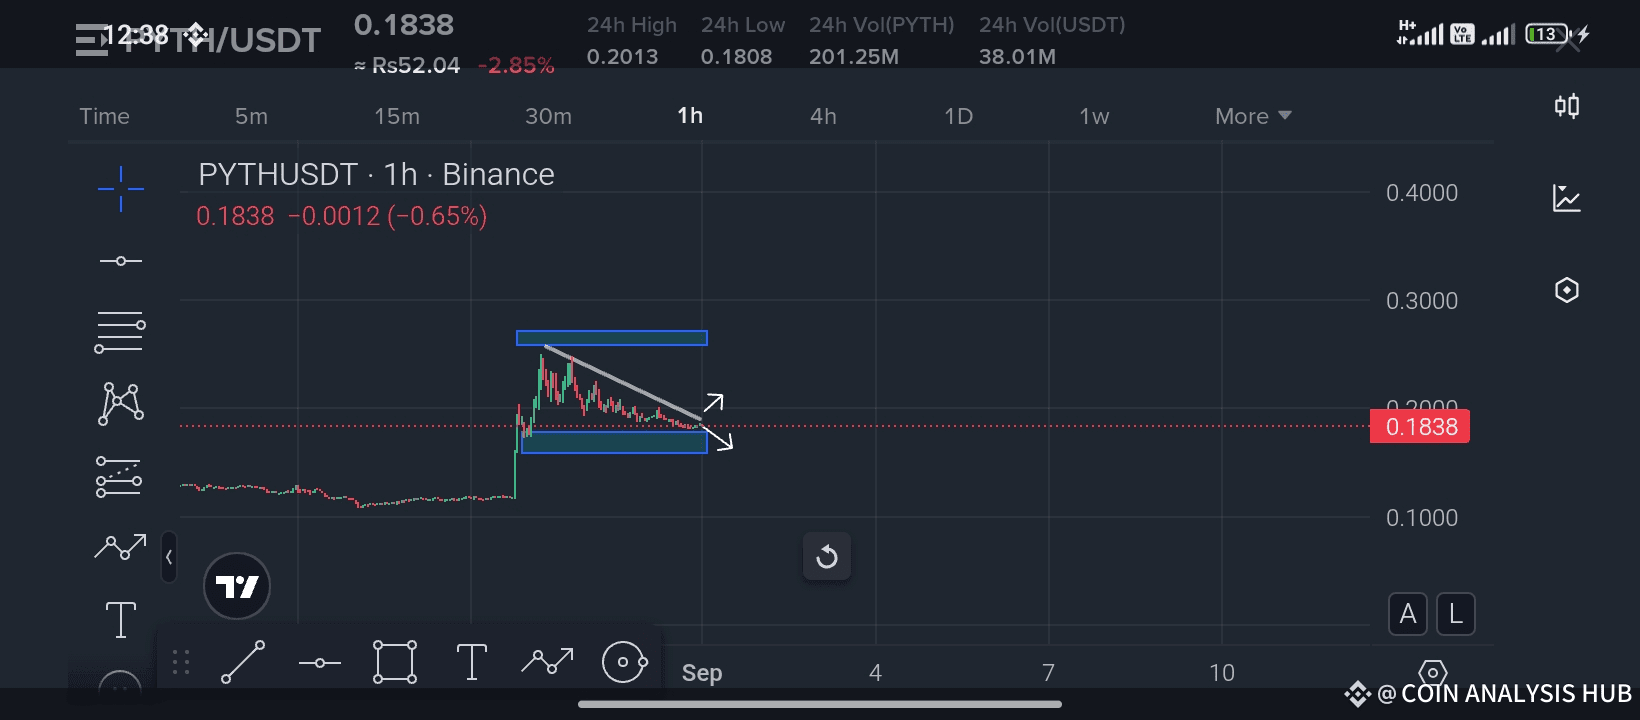
Task: Open the forecasting and measurement tools
Action: point(120,477)
